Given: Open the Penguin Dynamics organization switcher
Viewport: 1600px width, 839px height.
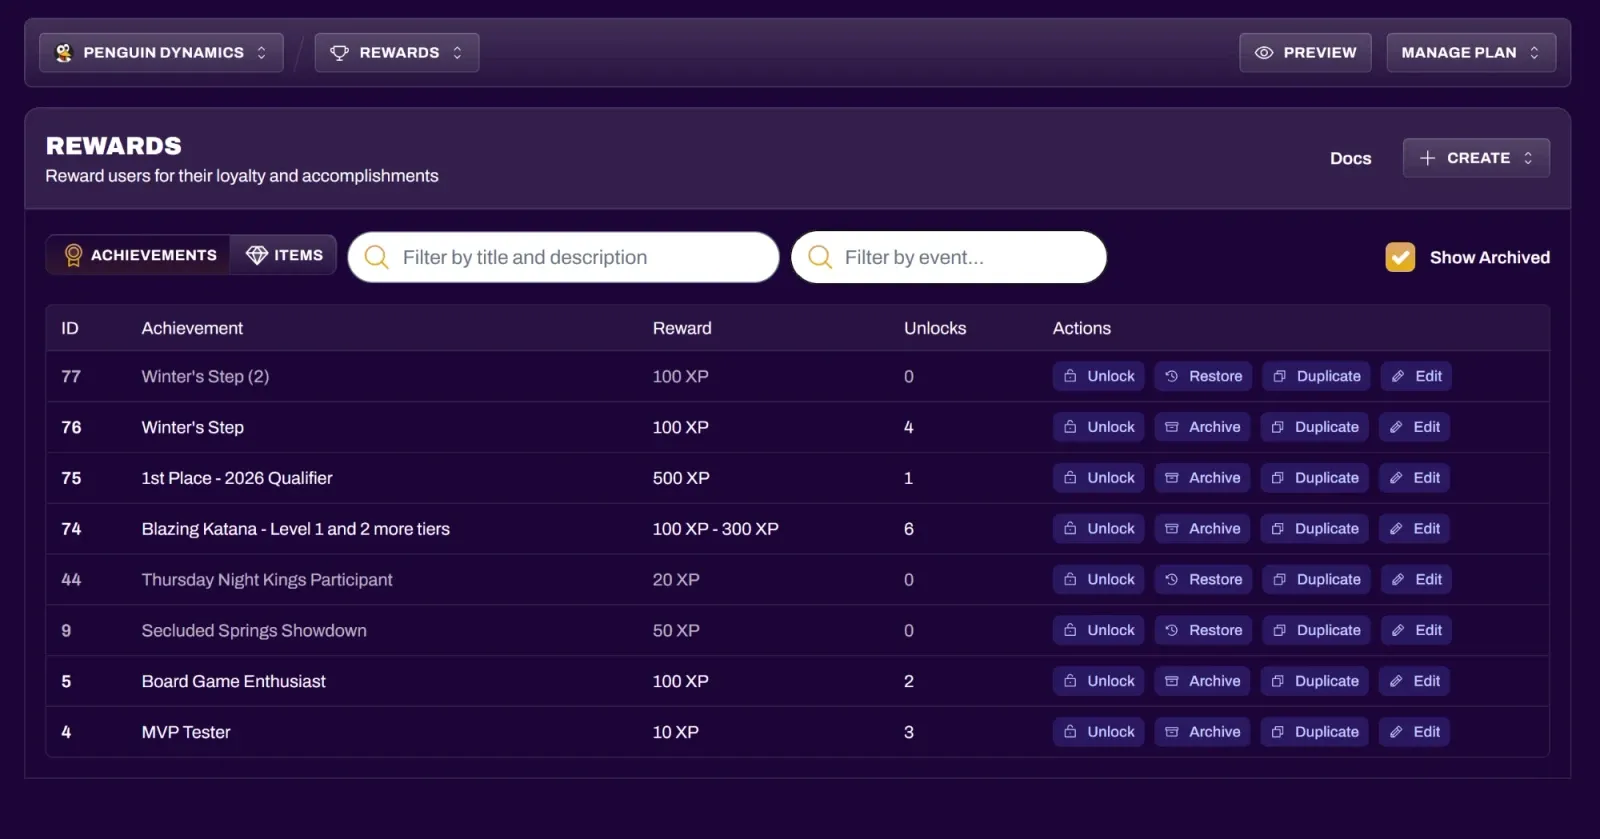Looking at the screenshot, I should coord(161,53).
